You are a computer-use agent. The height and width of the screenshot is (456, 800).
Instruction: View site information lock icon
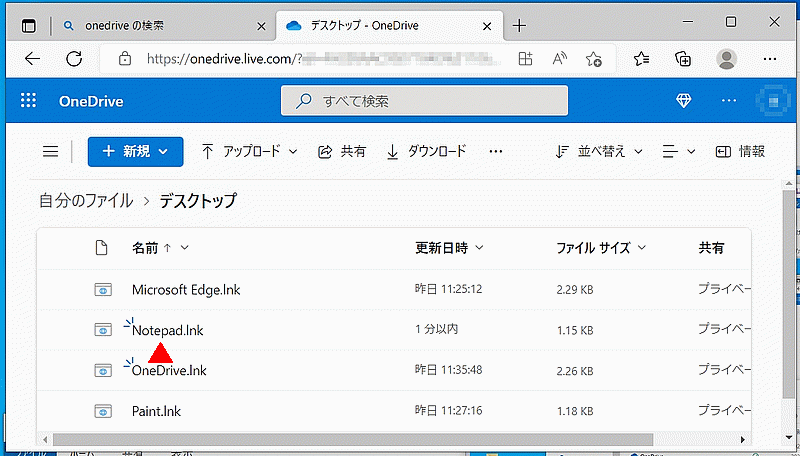(124, 59)
